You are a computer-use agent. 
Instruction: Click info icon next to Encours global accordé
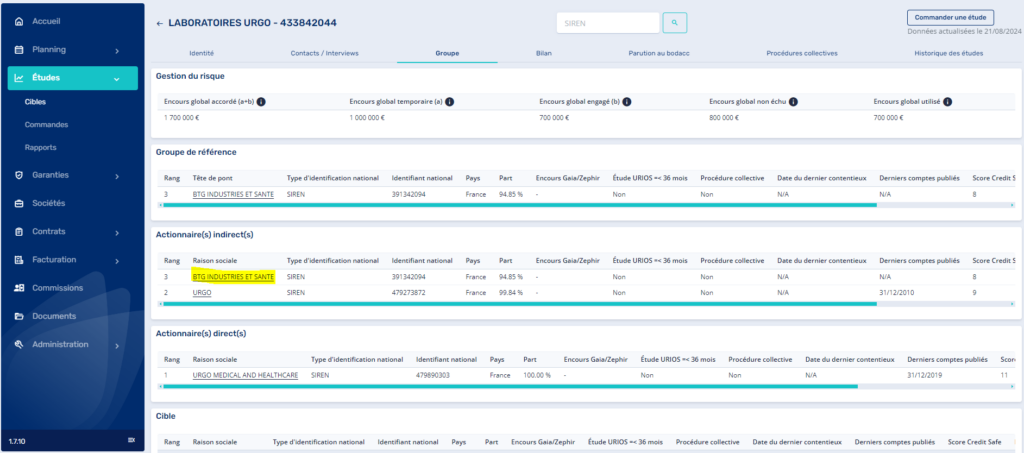(261, 102)
